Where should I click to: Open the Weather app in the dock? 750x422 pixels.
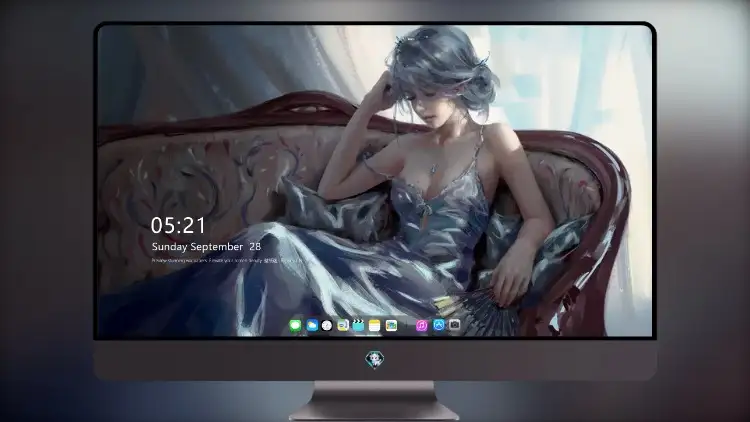(x=312, y=326)
